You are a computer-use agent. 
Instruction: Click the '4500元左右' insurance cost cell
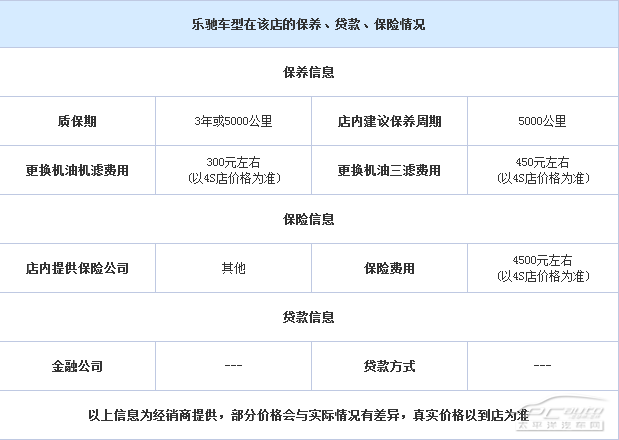coord(543,268)
